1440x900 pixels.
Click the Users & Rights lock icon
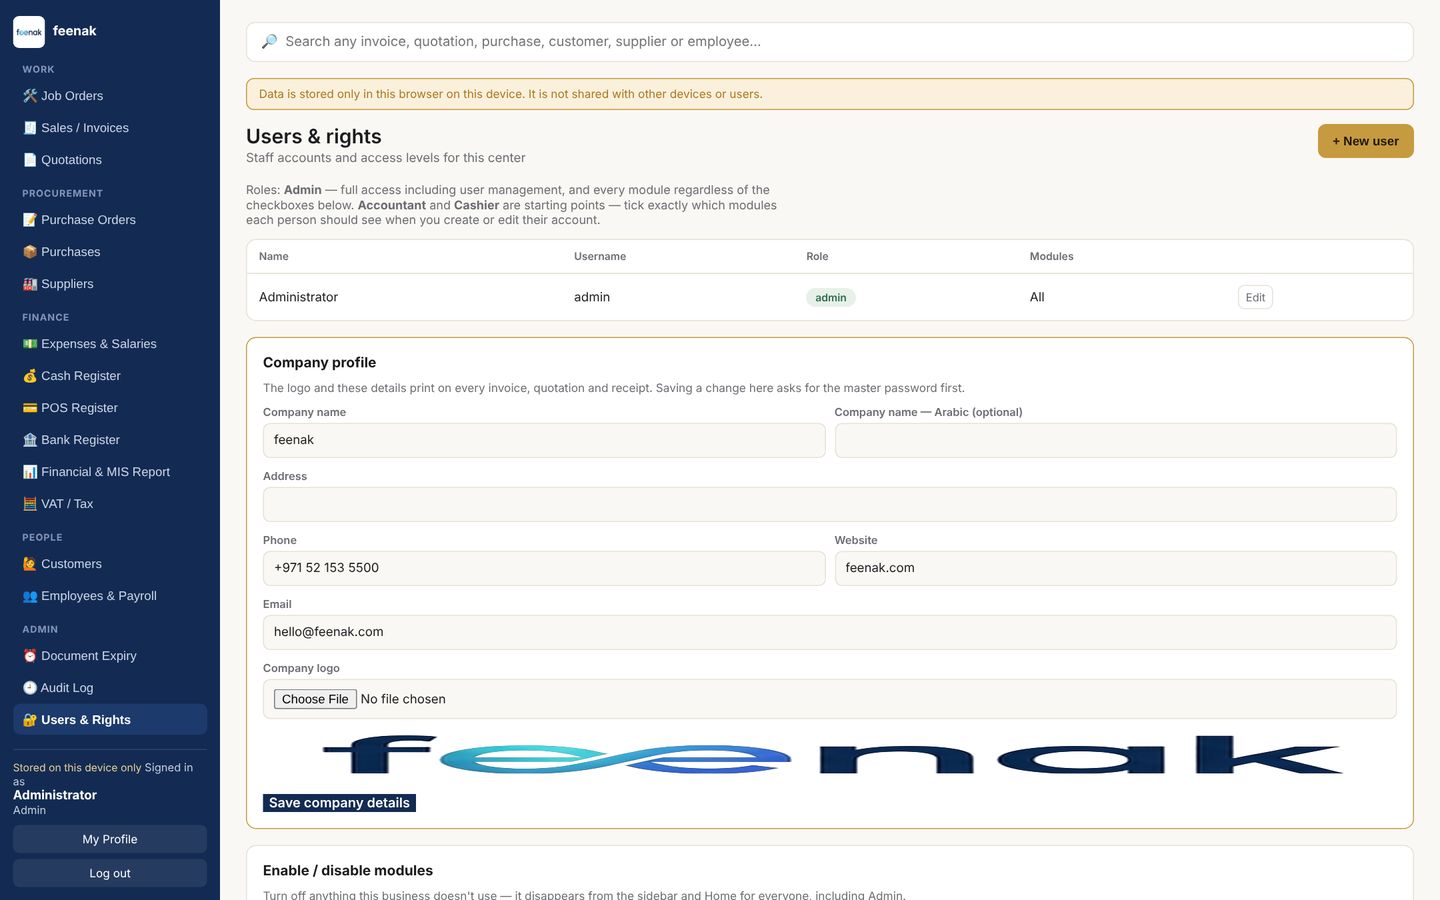click(30, 720)
